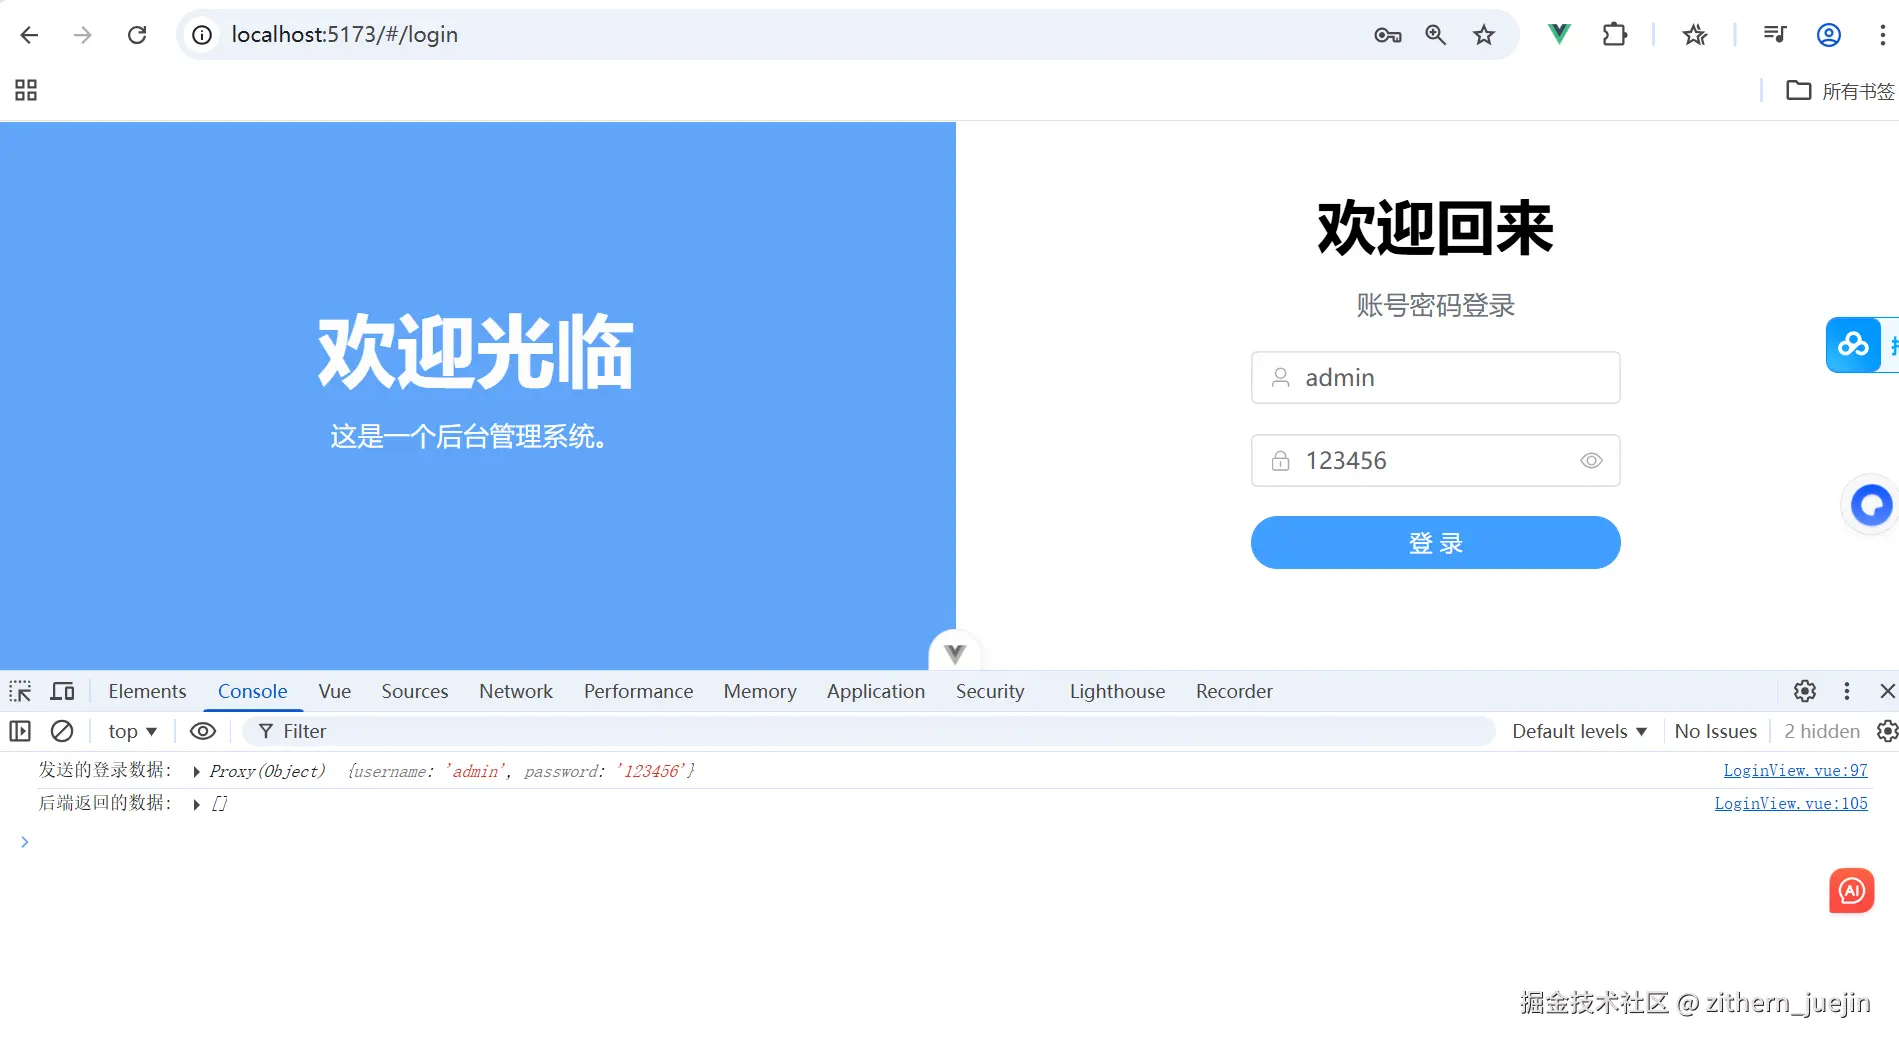
Task: Show the password with the eye toggle
Action: click(1591, 461)
